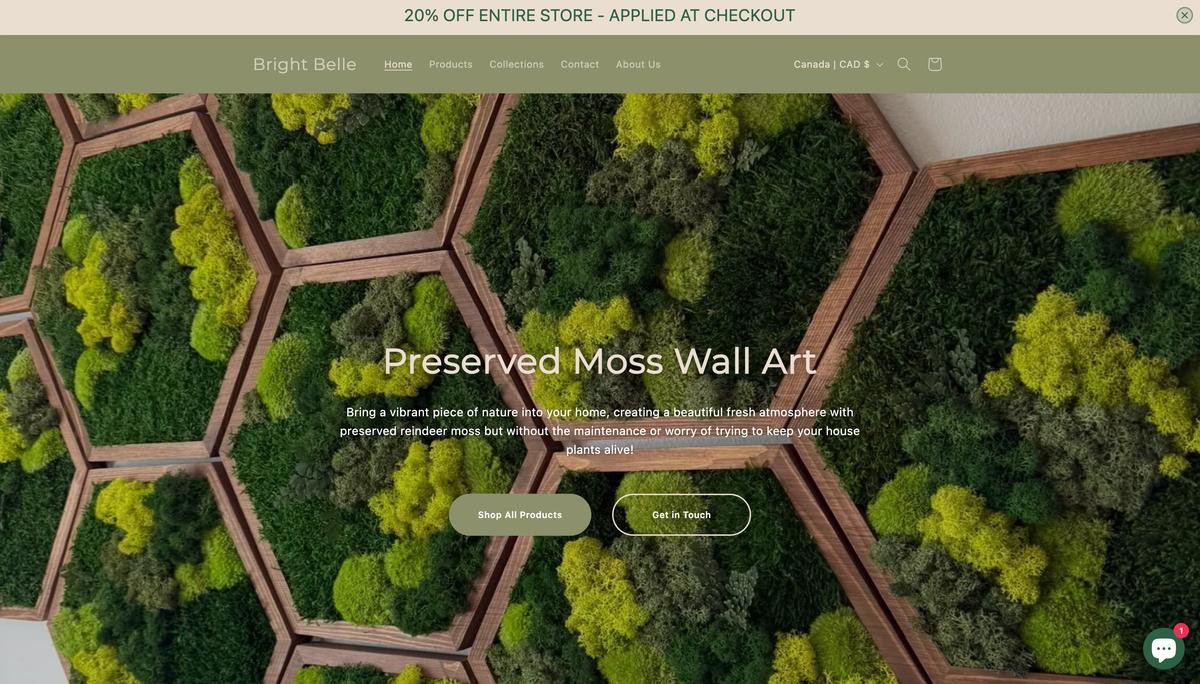
Task: Click the Bright Belle store logo
Action: [305, 64]
